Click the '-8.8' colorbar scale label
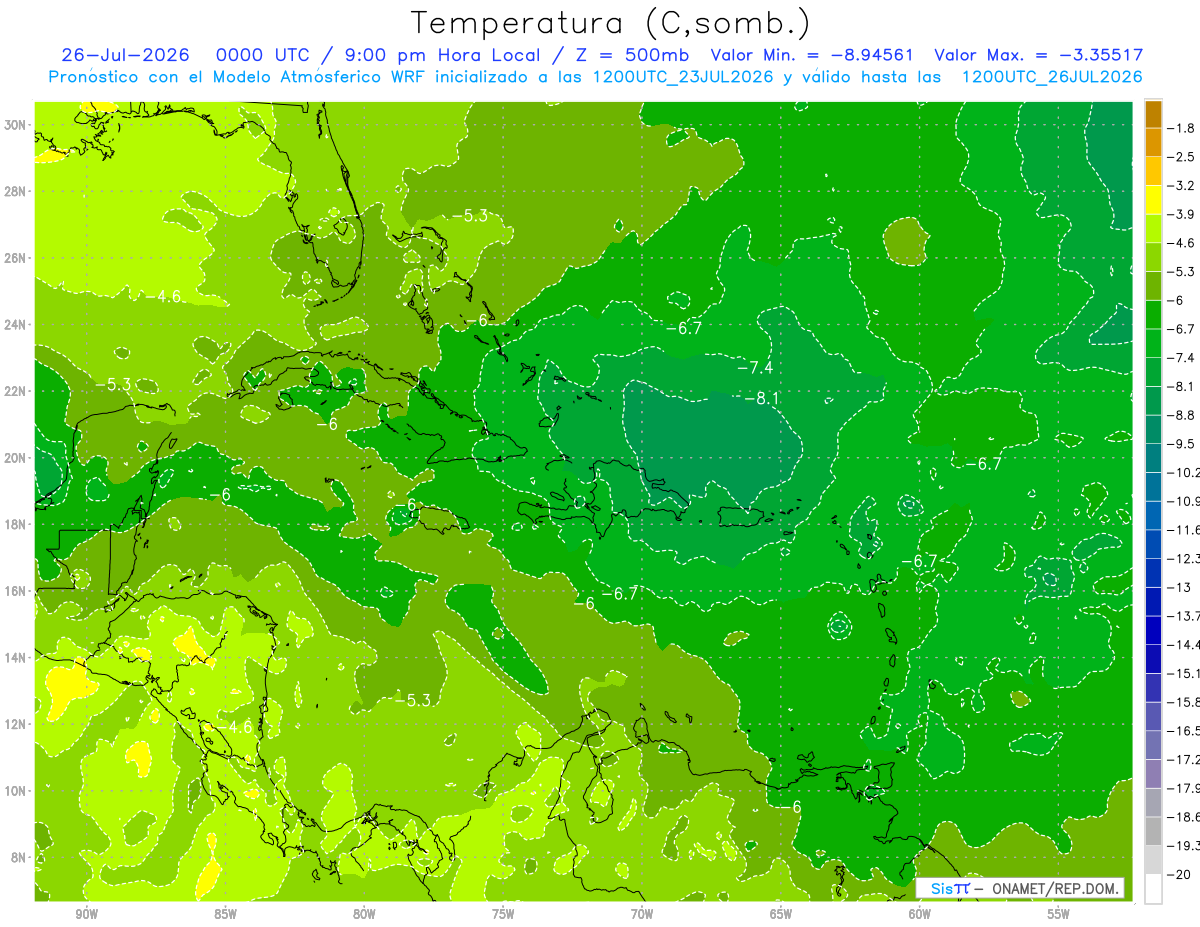The image size is (1200, 927). coord(1183,414)
